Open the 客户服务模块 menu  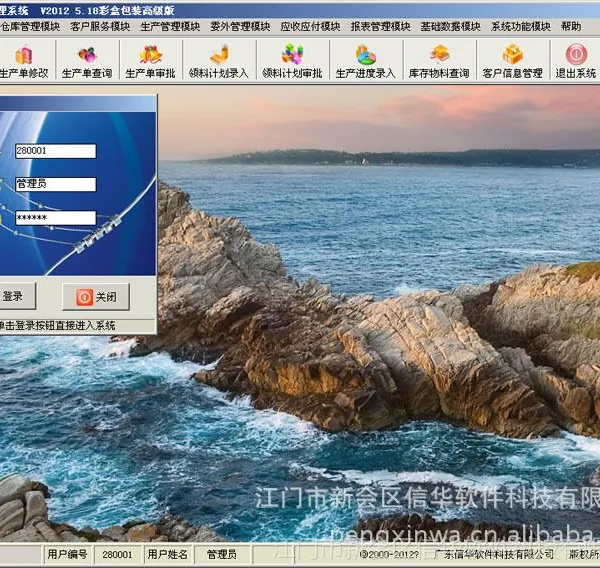(x=100, y=26)
